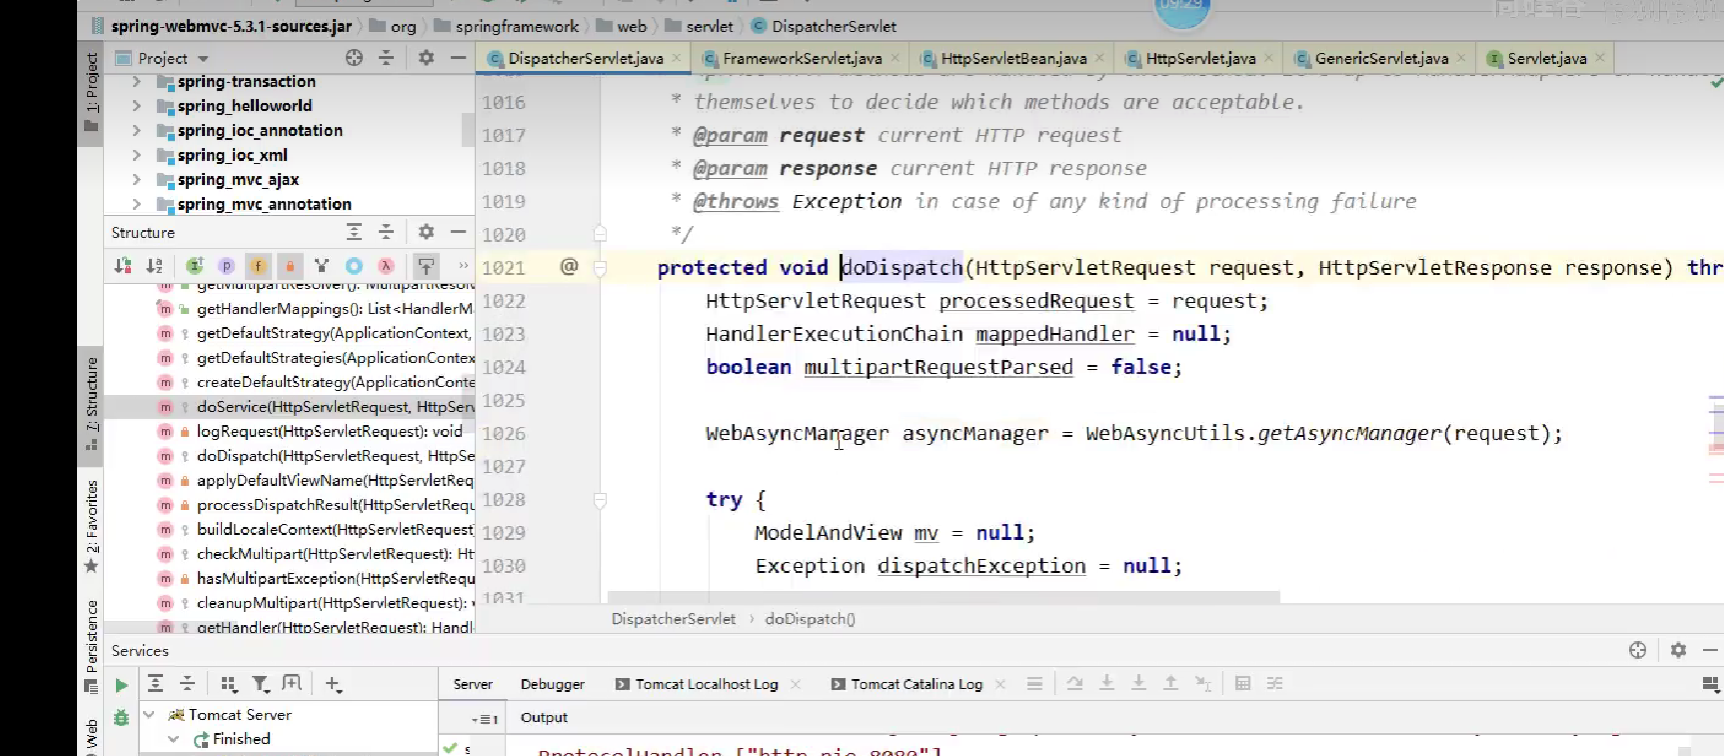Close the DispatcherServlet.java tab
Image resolution: width=1724 pixels, height=756 pixels.
(677, 58)
